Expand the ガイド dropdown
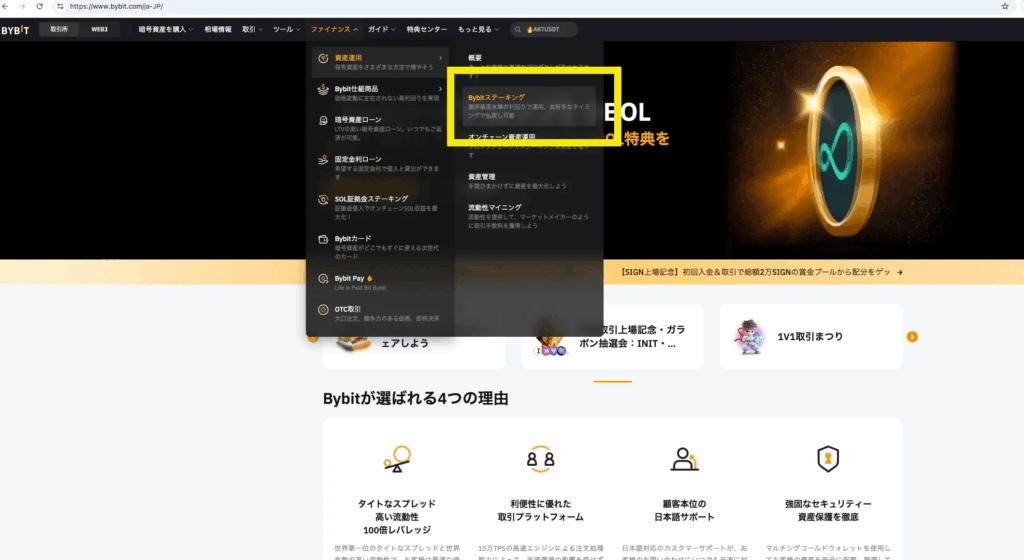The height and width of the screenshot is (560, 1024). 381,29
